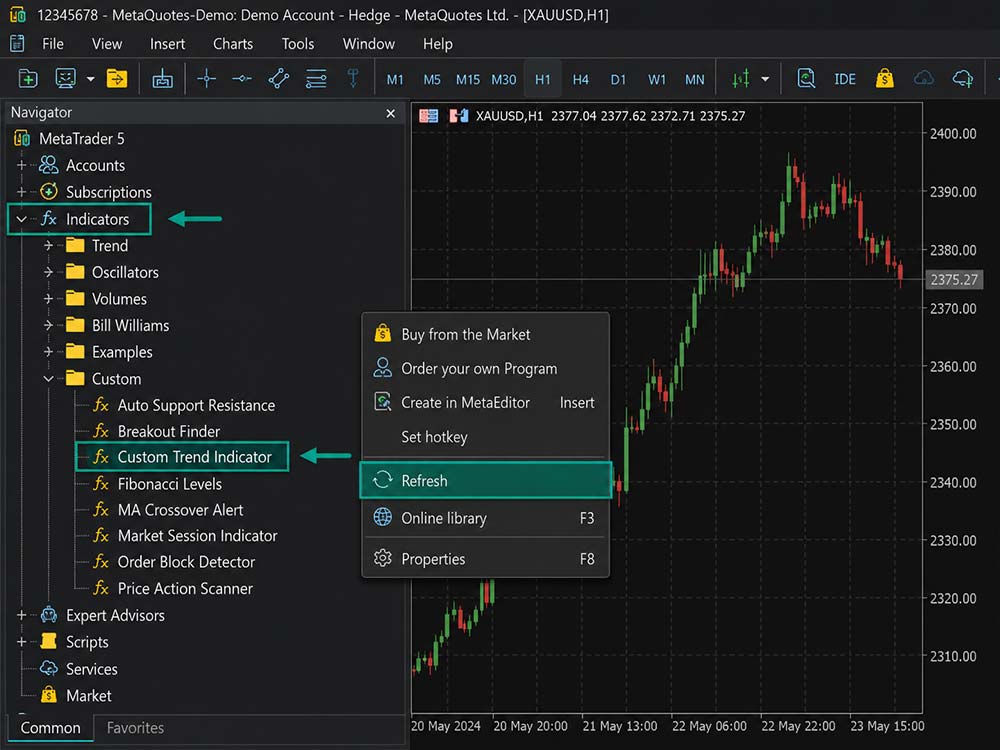The height and width of the screenshot is (750, 1000).
Task: Open the Profiles monitor toolbar icon
Action: [65, 78]
